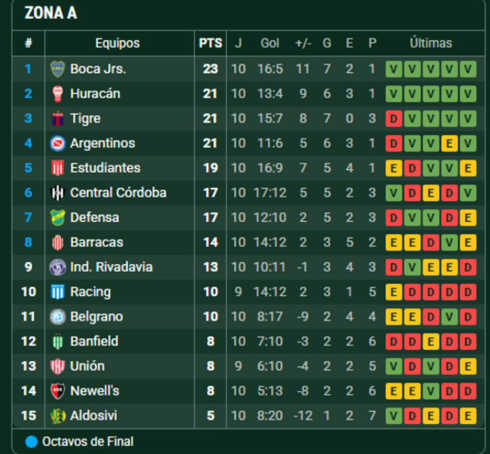Image resolution: width=490 pixels, height=454 pixels.
Task: Click the ZONA A title
Action: 51,13
